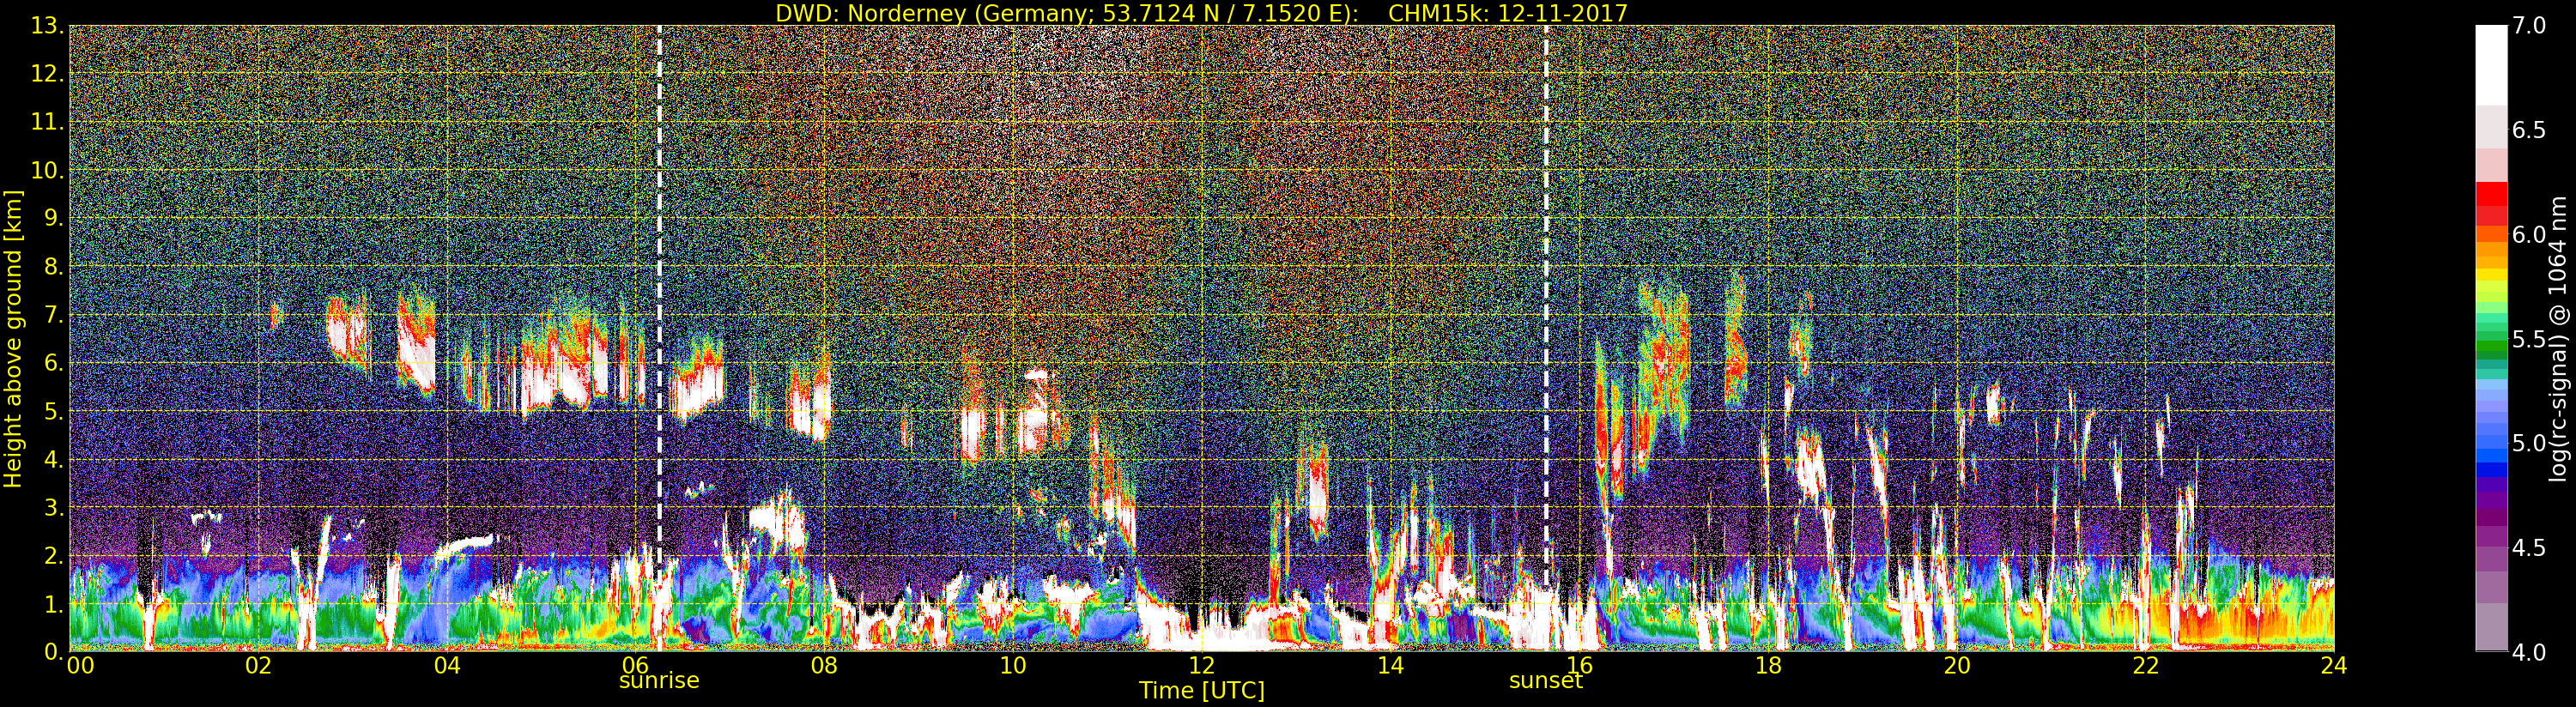The width and height of the screenshot is (2576, 707).
Task: Click the "sunset" label below the time axis
Action: tap(1546, 681)
